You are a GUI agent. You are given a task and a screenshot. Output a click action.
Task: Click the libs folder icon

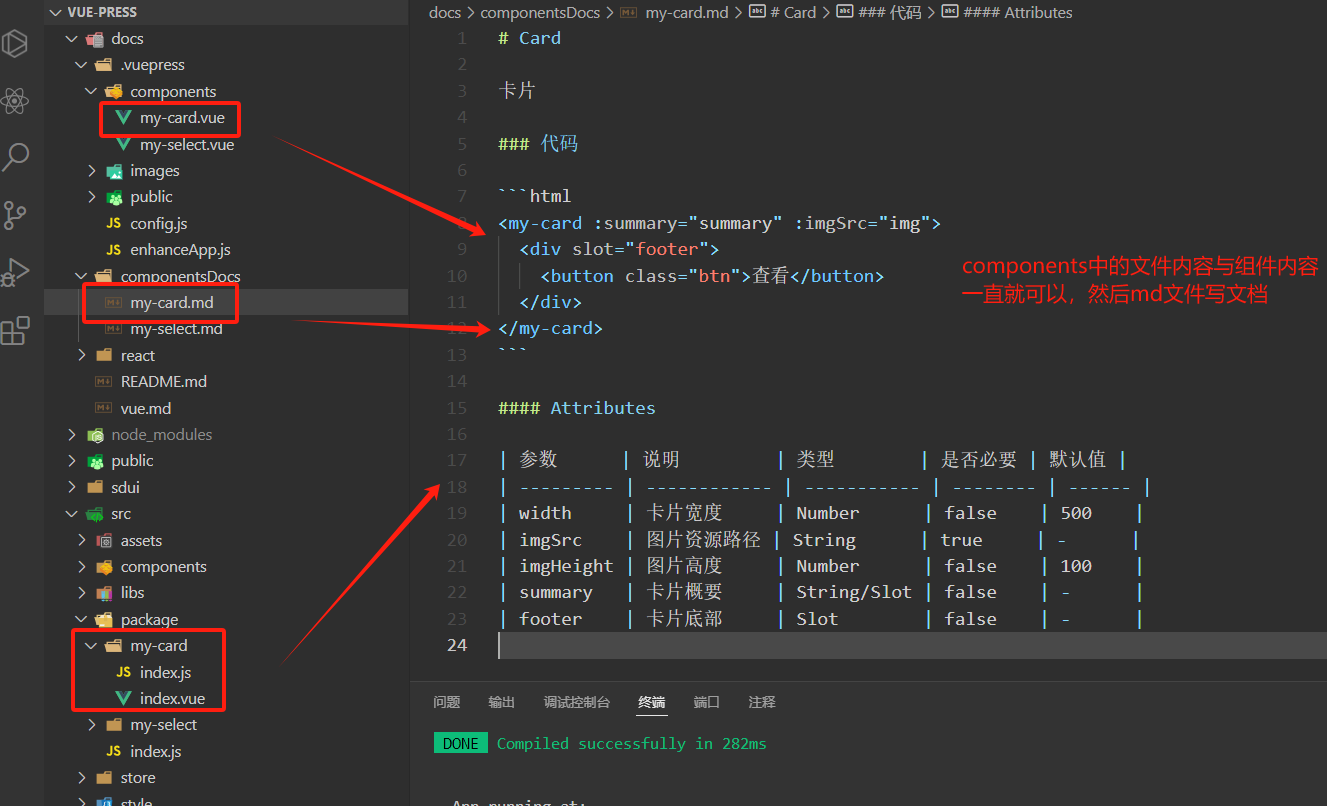tap(104, 593)
